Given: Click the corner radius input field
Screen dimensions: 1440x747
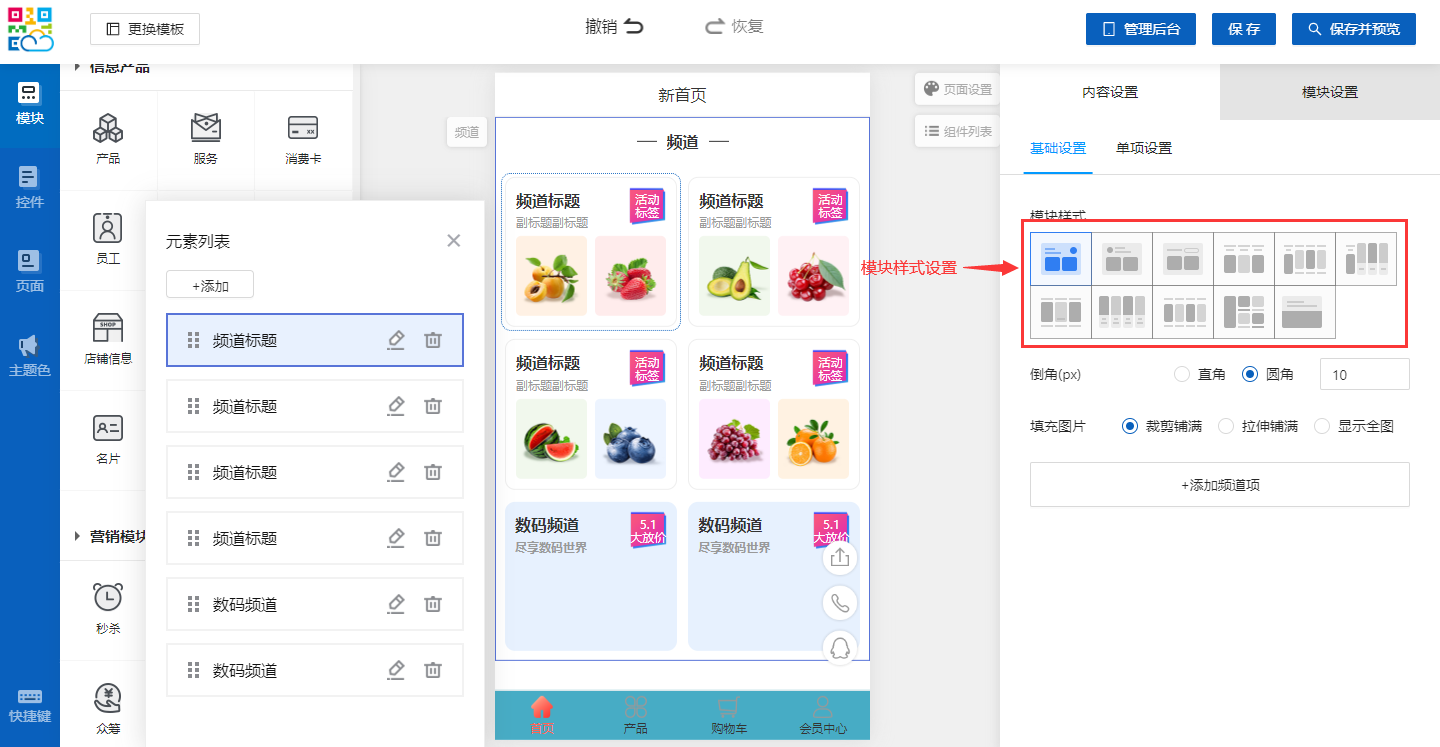Looking at the screenshot, I should [1364, 374].
